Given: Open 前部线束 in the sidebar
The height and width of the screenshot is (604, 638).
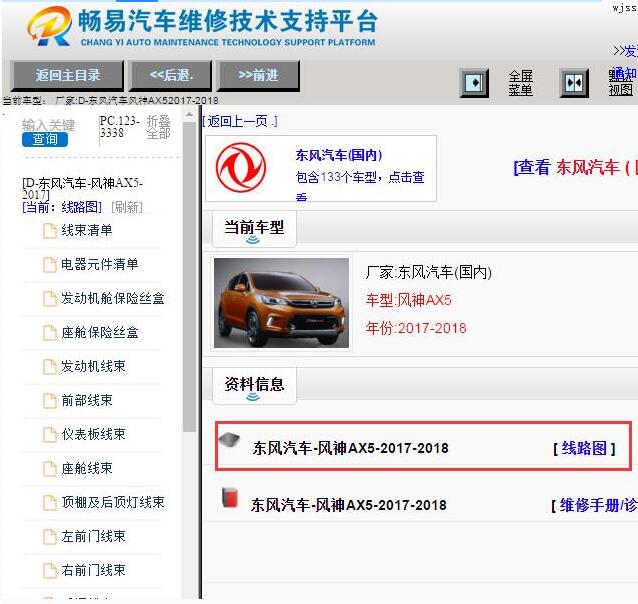Looking at the screenshot, I should click(87, 400).
